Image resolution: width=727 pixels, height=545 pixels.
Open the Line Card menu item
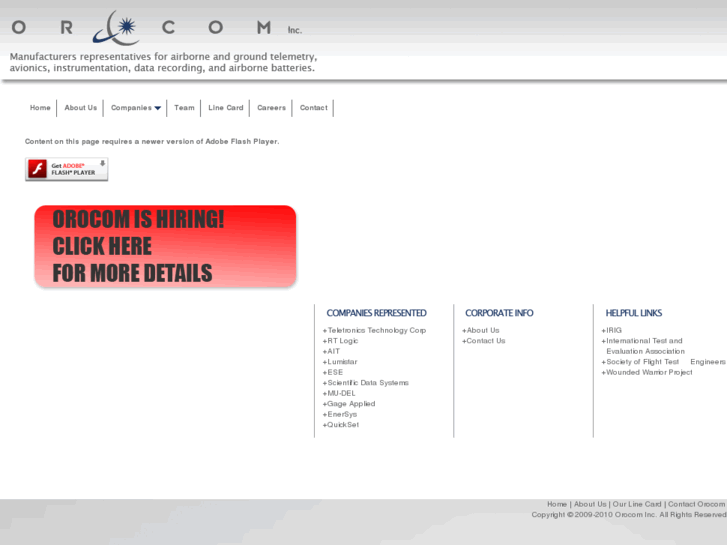pyautogui.click(x=226, y=108)
